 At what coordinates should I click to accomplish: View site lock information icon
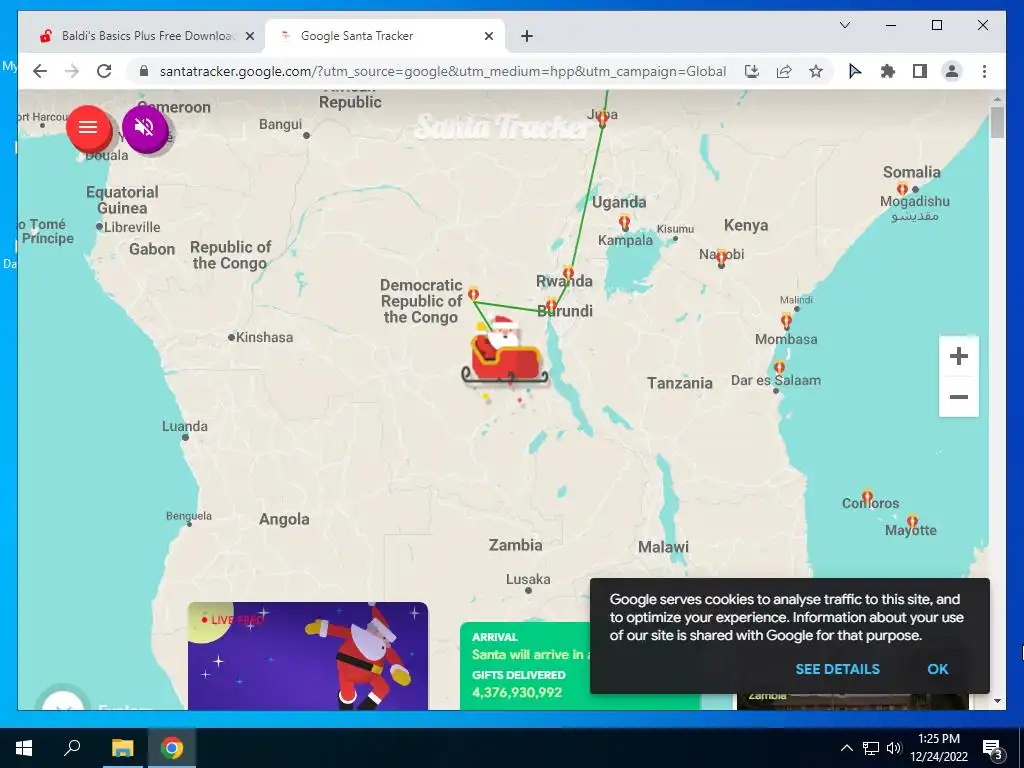click(x=144, y=71)
